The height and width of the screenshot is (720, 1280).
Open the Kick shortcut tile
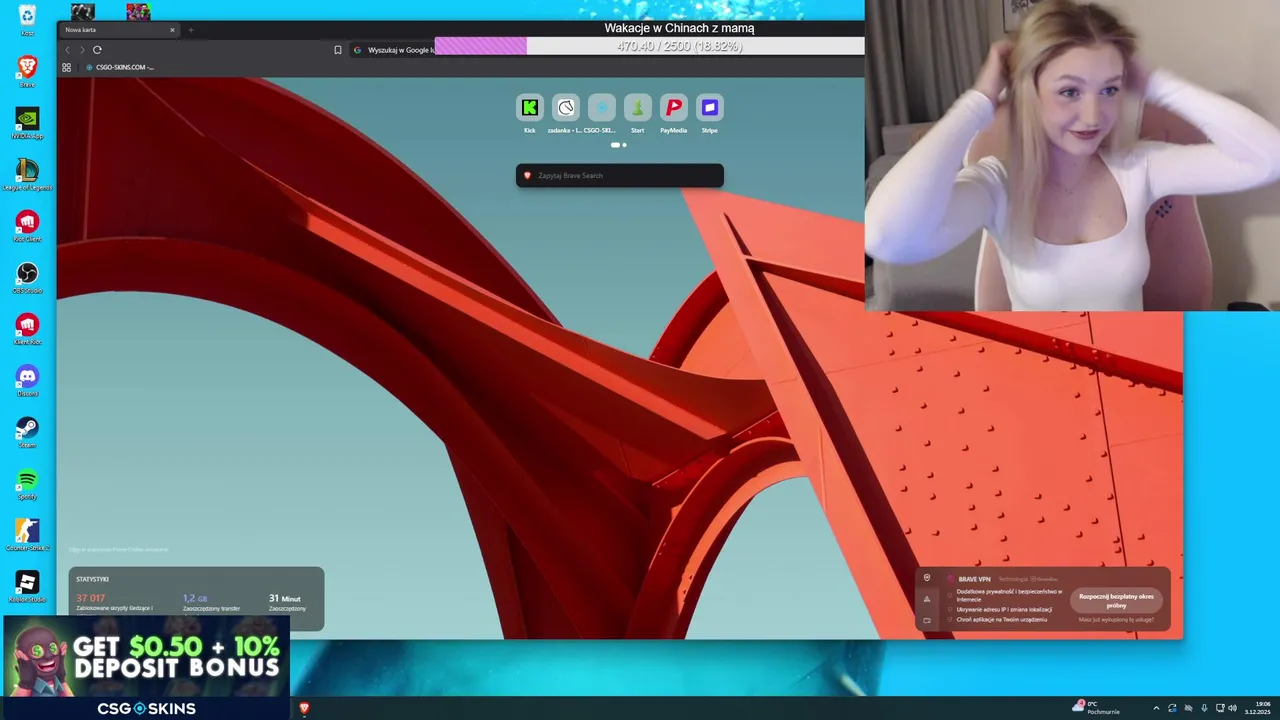tap(530, 108)
